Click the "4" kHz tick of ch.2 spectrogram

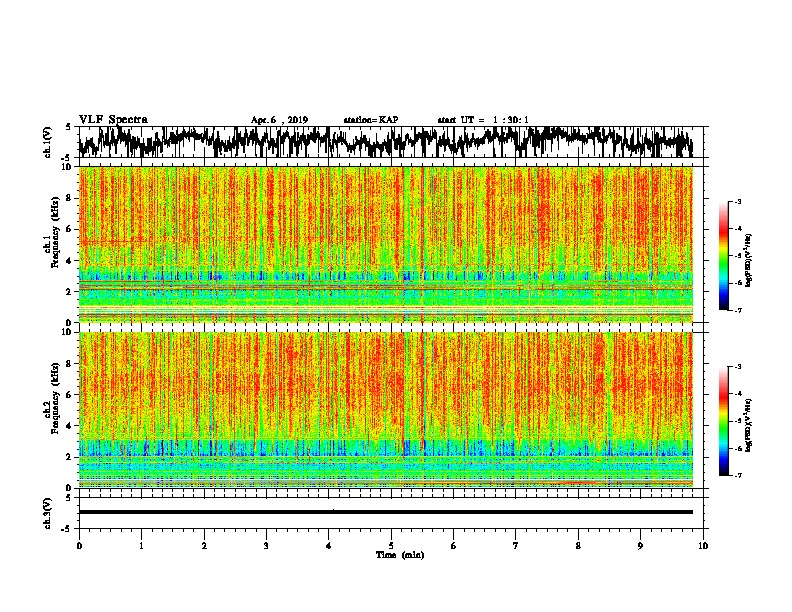[70, 426]
